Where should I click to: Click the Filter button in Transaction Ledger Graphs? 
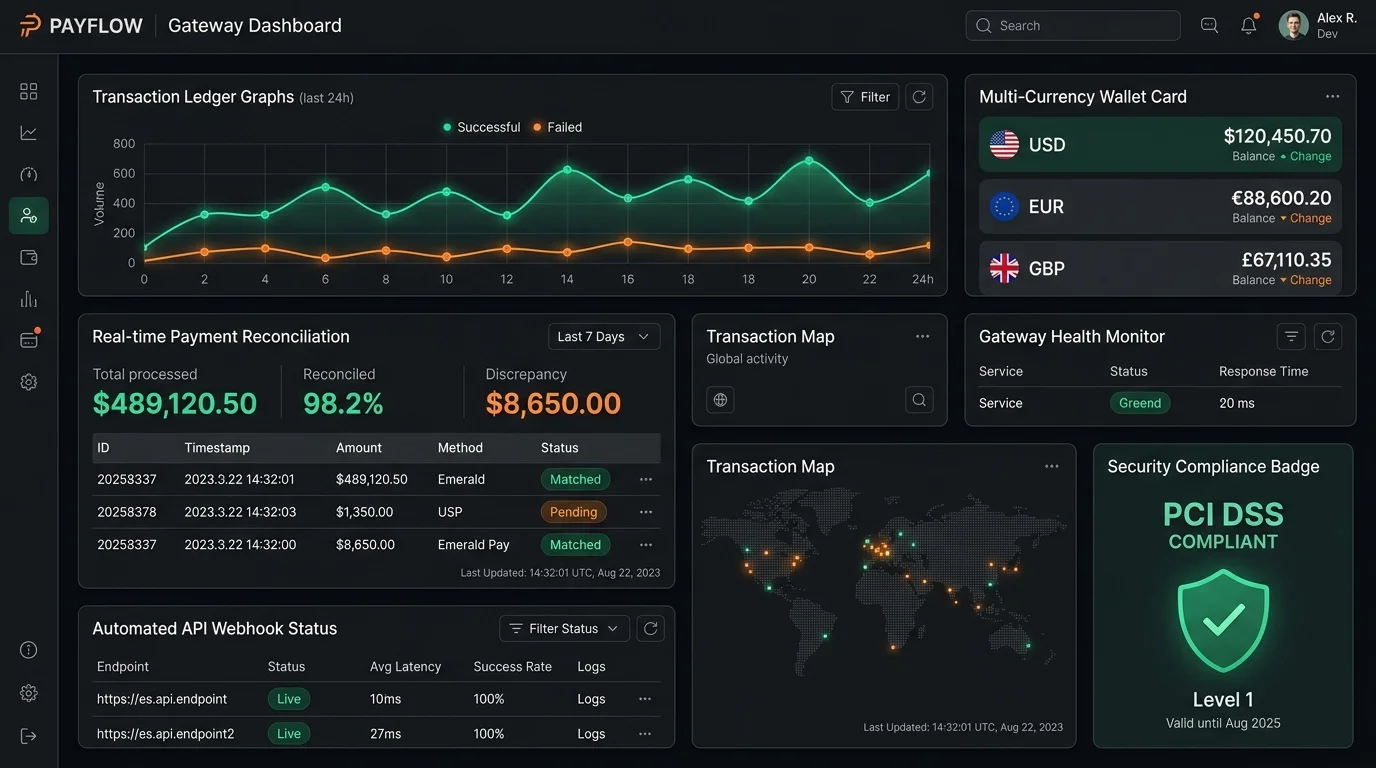click(865, 97)
